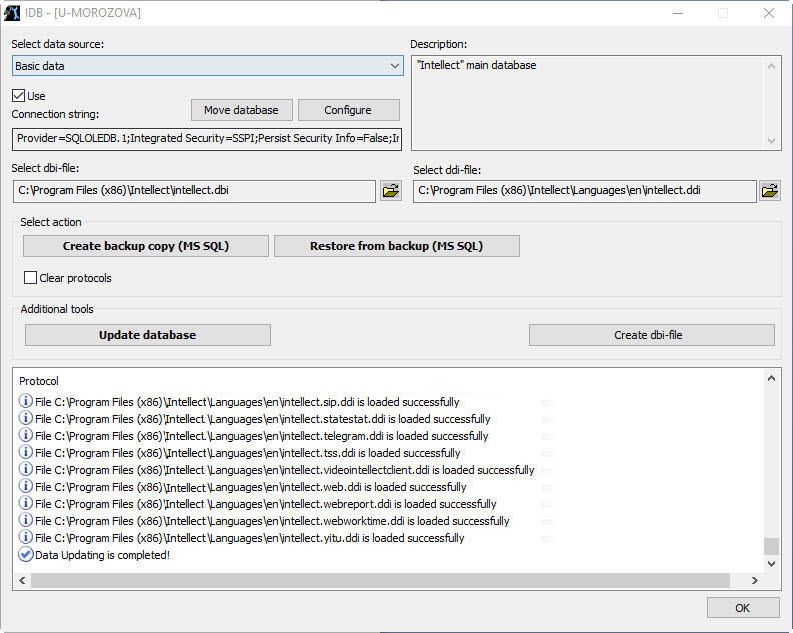Select the intellect.webreport.ddi loaded successfully line
Viewport: 793px width, 633px height.
pos(266,504)
